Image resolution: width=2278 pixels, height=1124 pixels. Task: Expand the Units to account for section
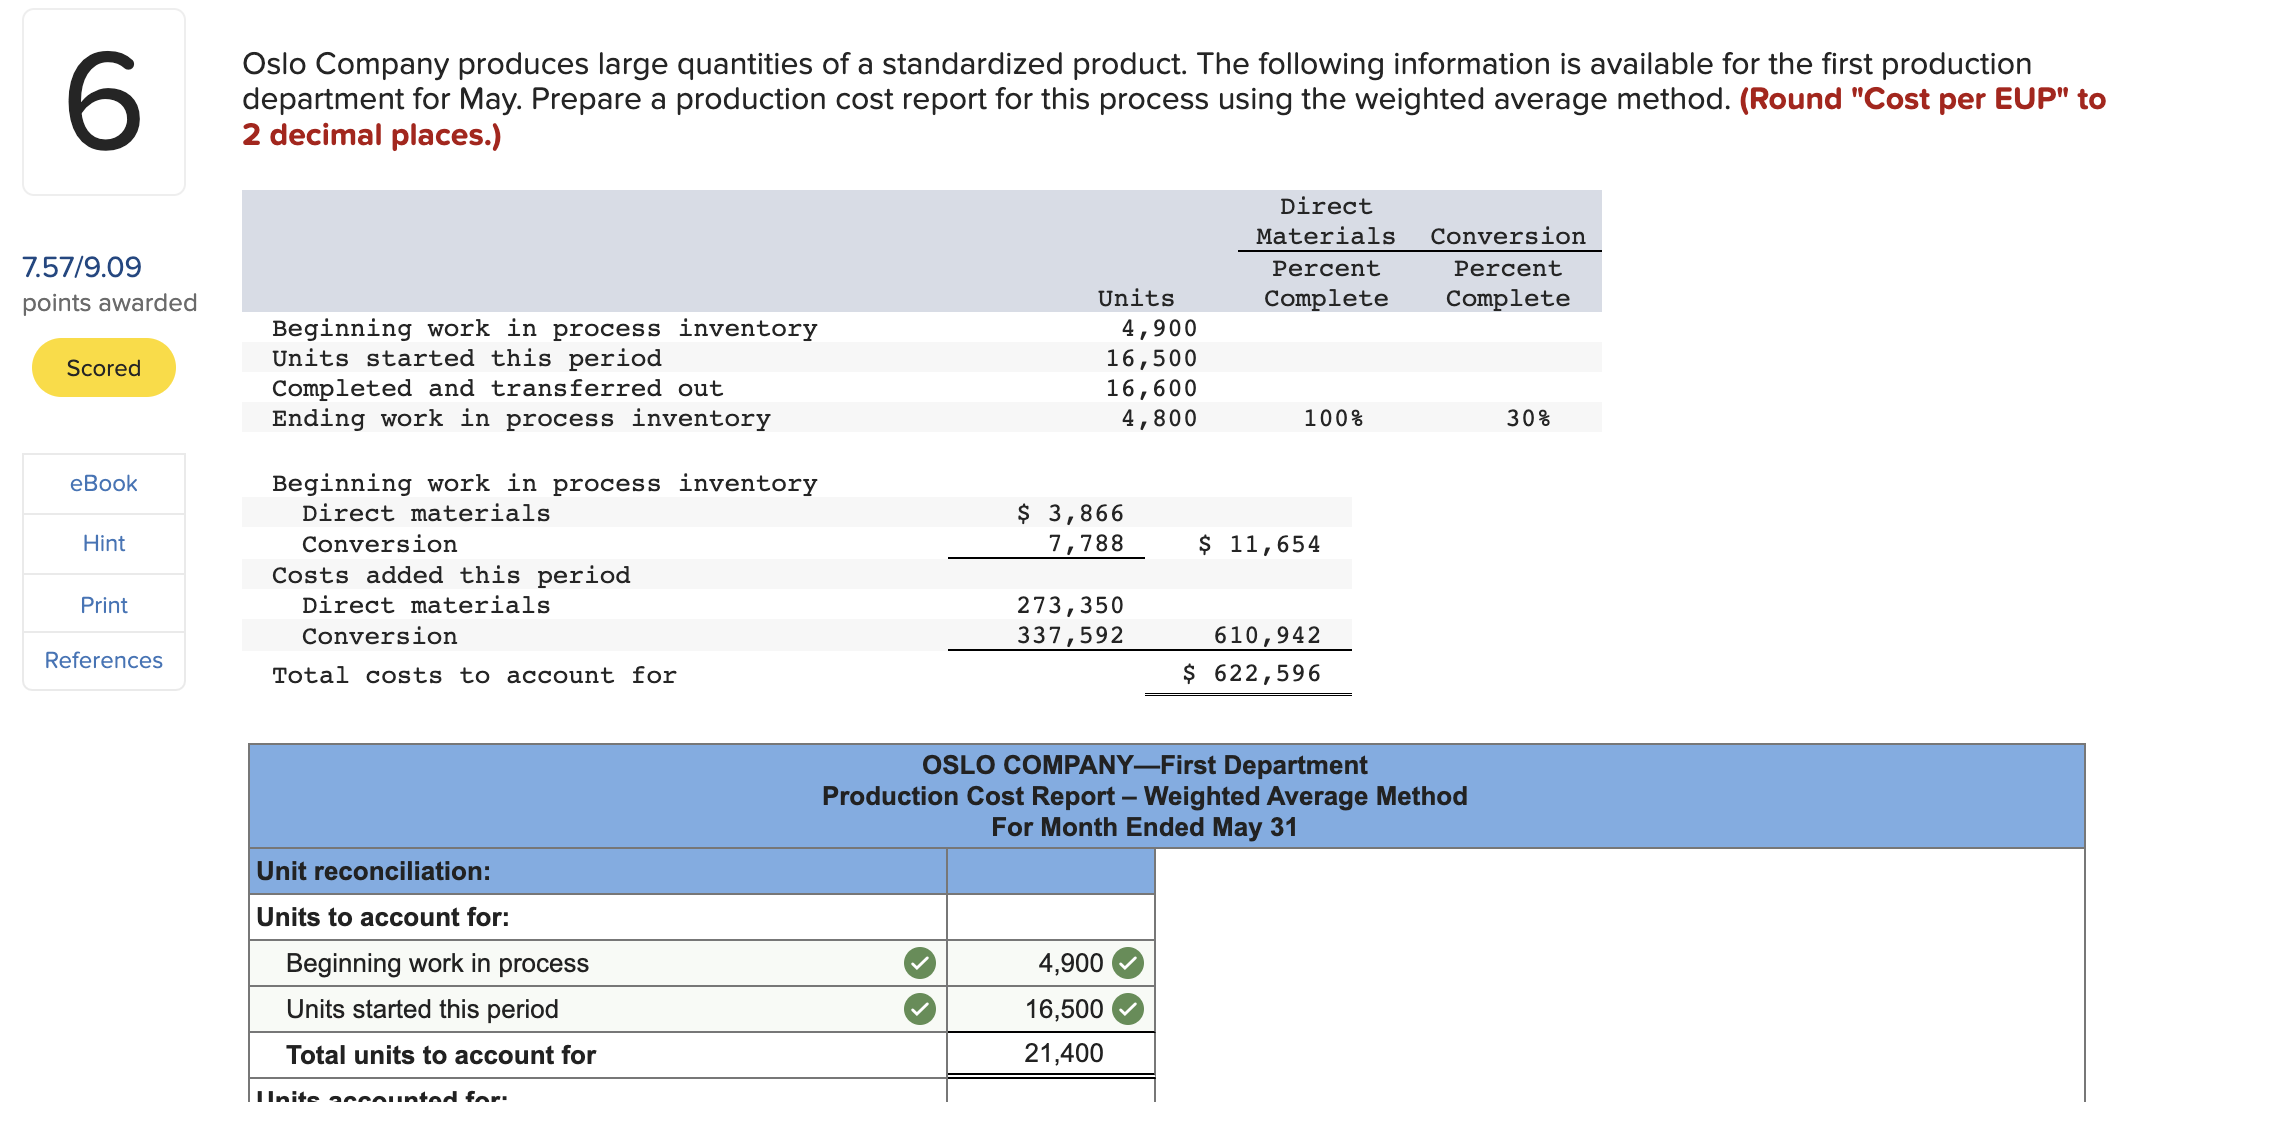coord(383,916)
